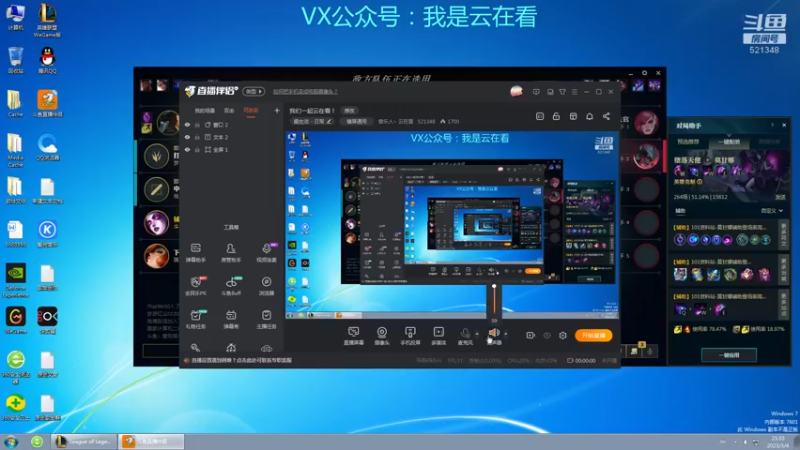
Task: Add the 手机投屏 phone casting source
Action: (410, 336)
